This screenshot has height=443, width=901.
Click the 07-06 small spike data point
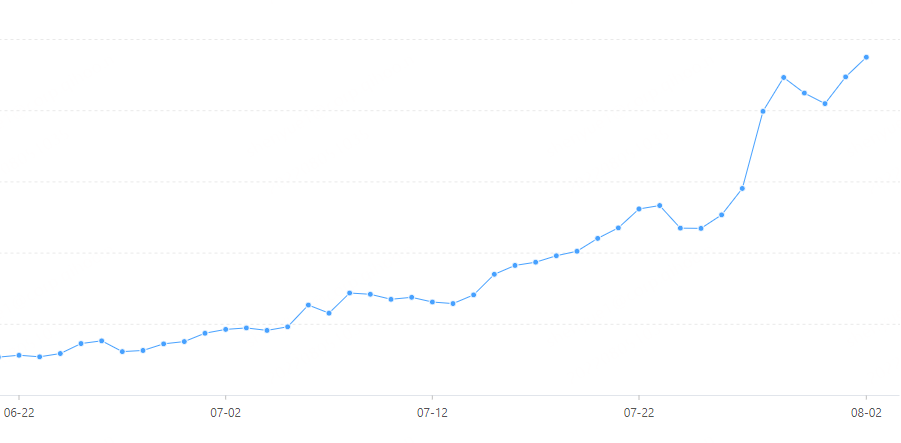pos(308,305)
